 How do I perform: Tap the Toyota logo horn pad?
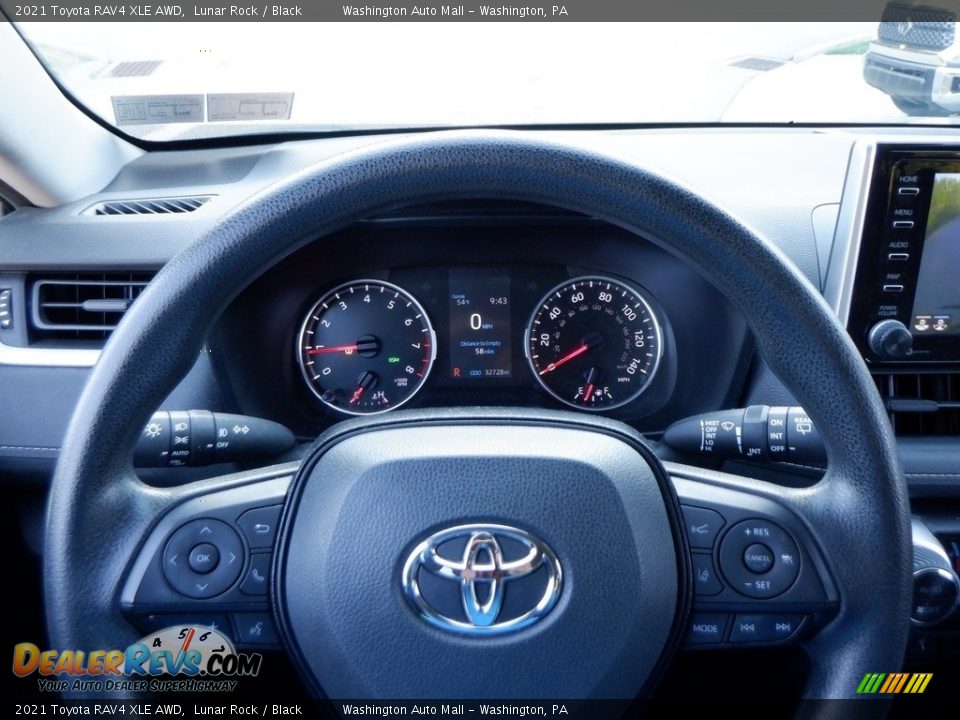(x=482, y=578)
